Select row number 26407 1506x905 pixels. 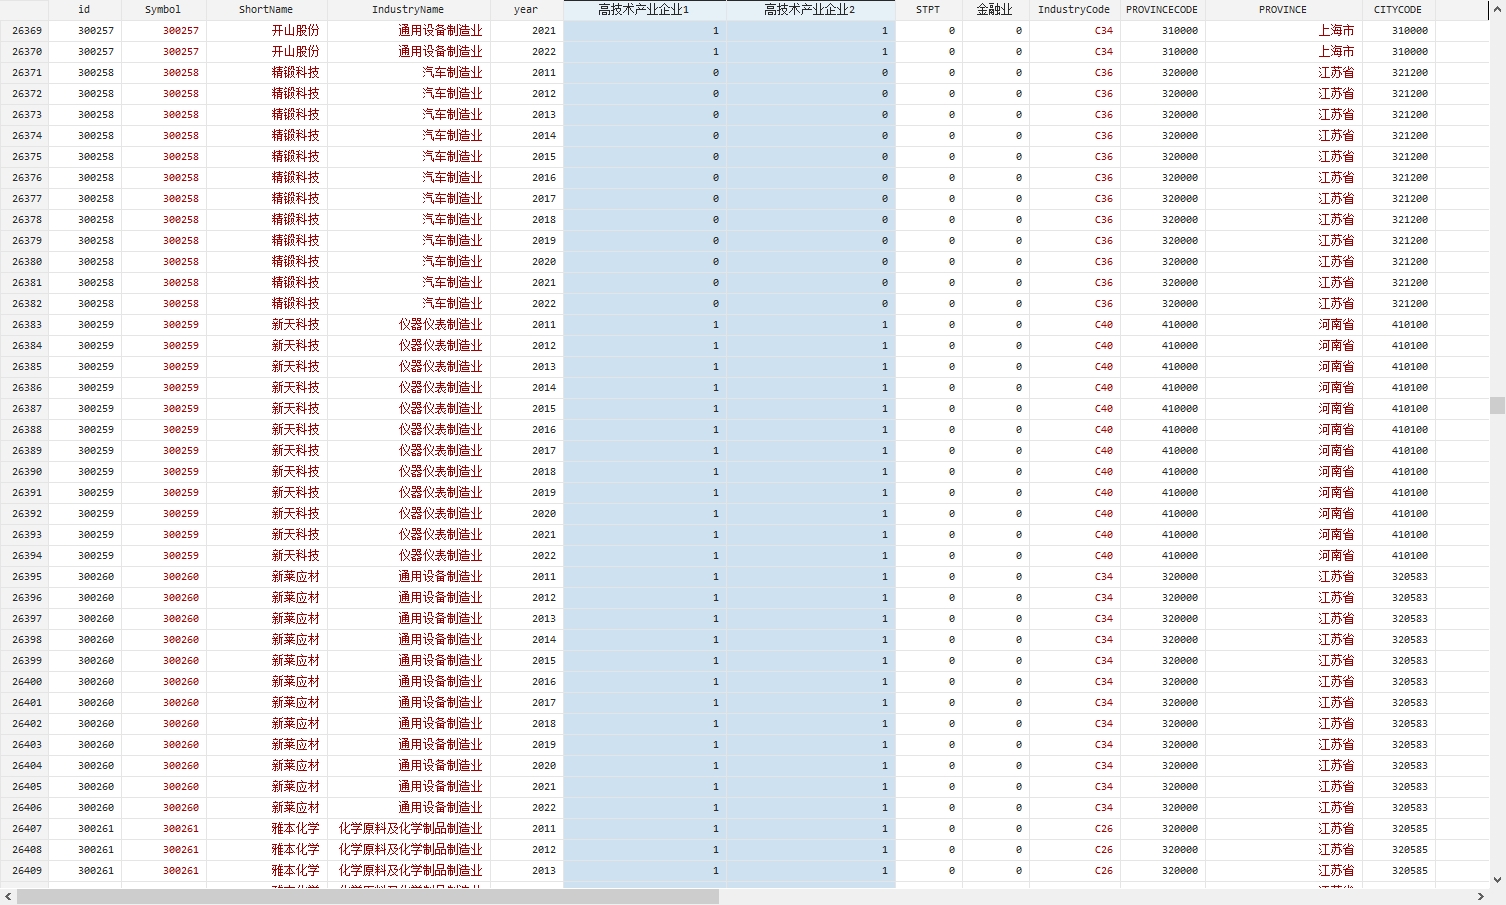25,829
